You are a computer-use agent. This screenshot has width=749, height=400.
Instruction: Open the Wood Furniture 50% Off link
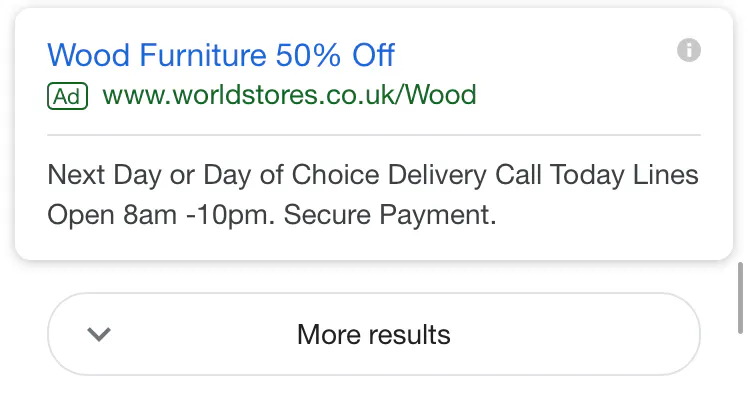[221, 54]
